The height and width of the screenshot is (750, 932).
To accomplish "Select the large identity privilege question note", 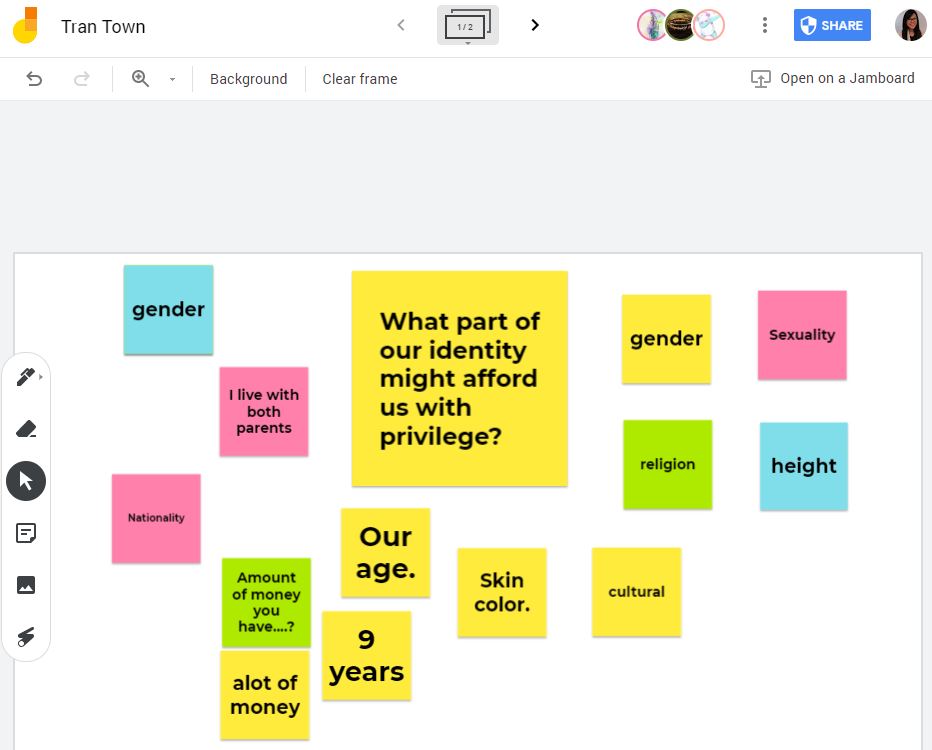I will (x=459, y=379).
